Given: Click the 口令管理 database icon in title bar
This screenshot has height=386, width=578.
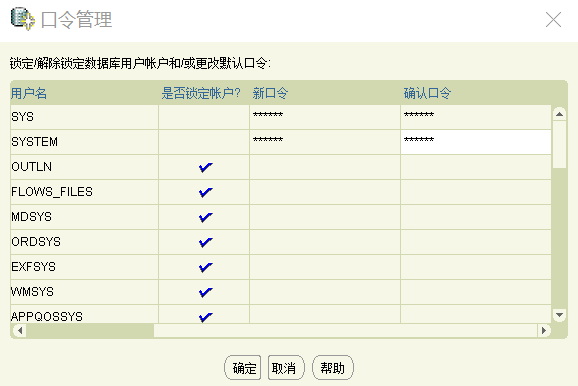Looking at the screenshot, I should point(23,19).
